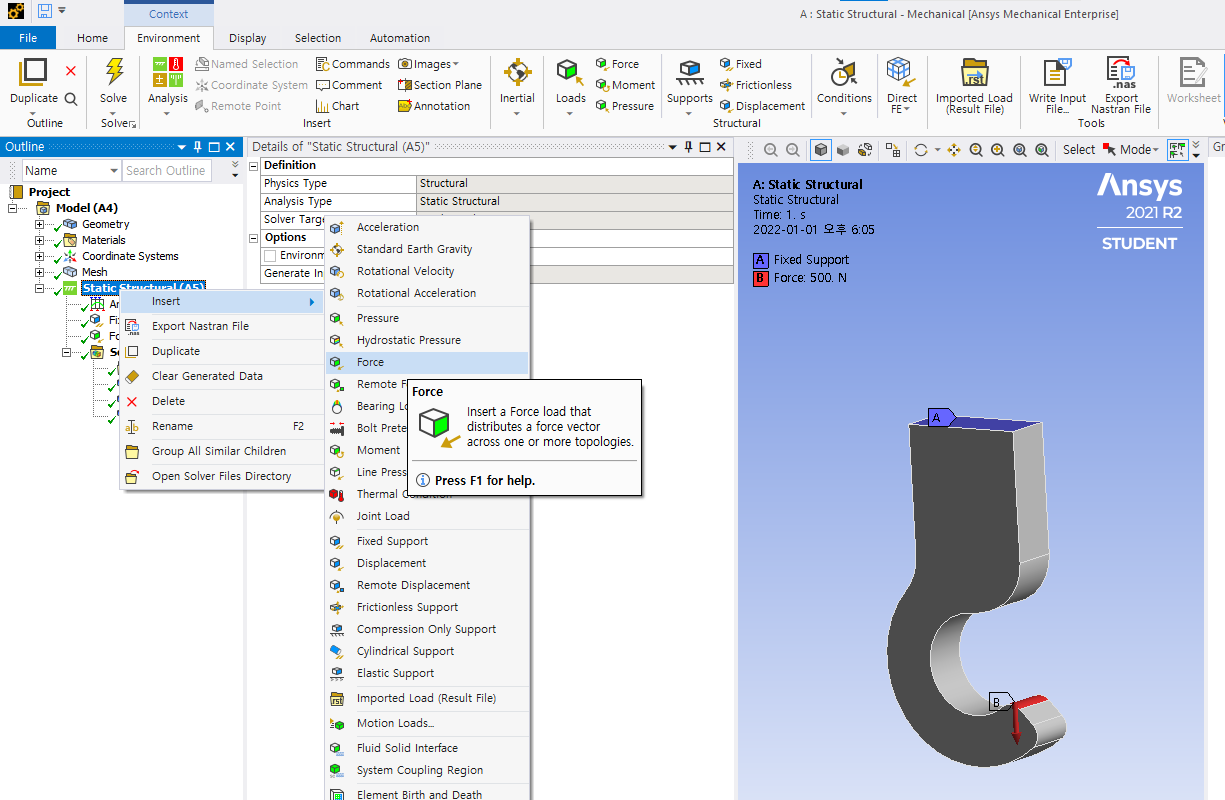This screenshot has width=1225, height=800.
Task: Toggle pin on Details panel
Action: click(x=688, y=147)
